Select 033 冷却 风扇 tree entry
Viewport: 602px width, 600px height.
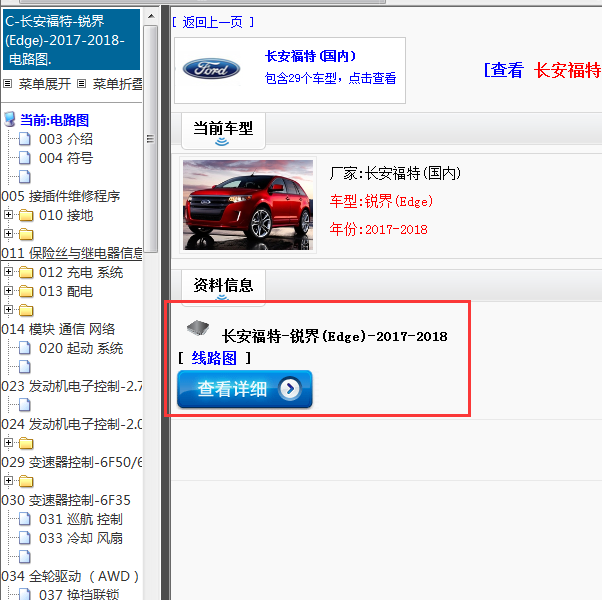[81, 538]
